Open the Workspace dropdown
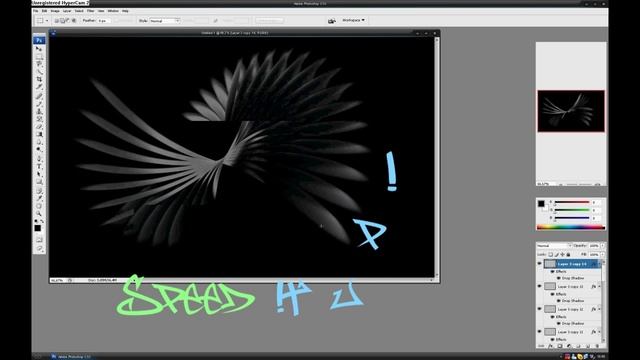The height and width of the screenshot is (360, 640). (x=353, y=20)
